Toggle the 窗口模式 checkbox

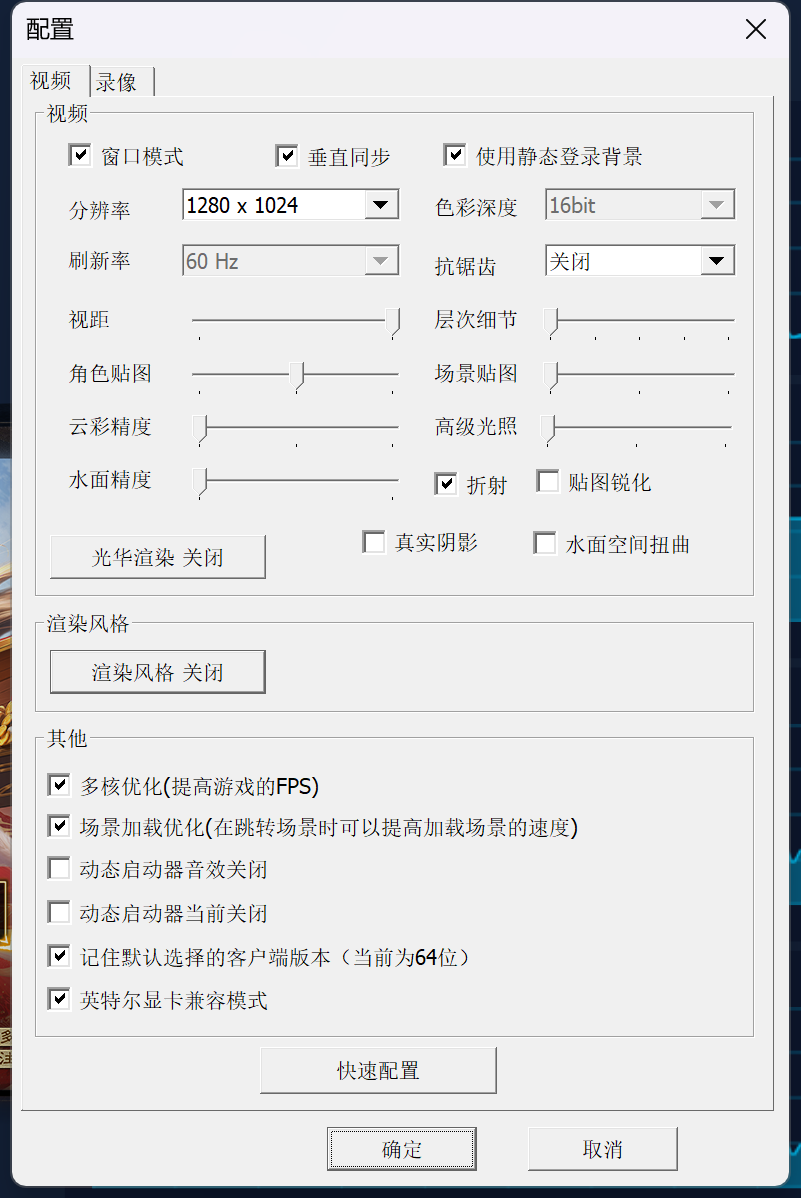point(79,156)
